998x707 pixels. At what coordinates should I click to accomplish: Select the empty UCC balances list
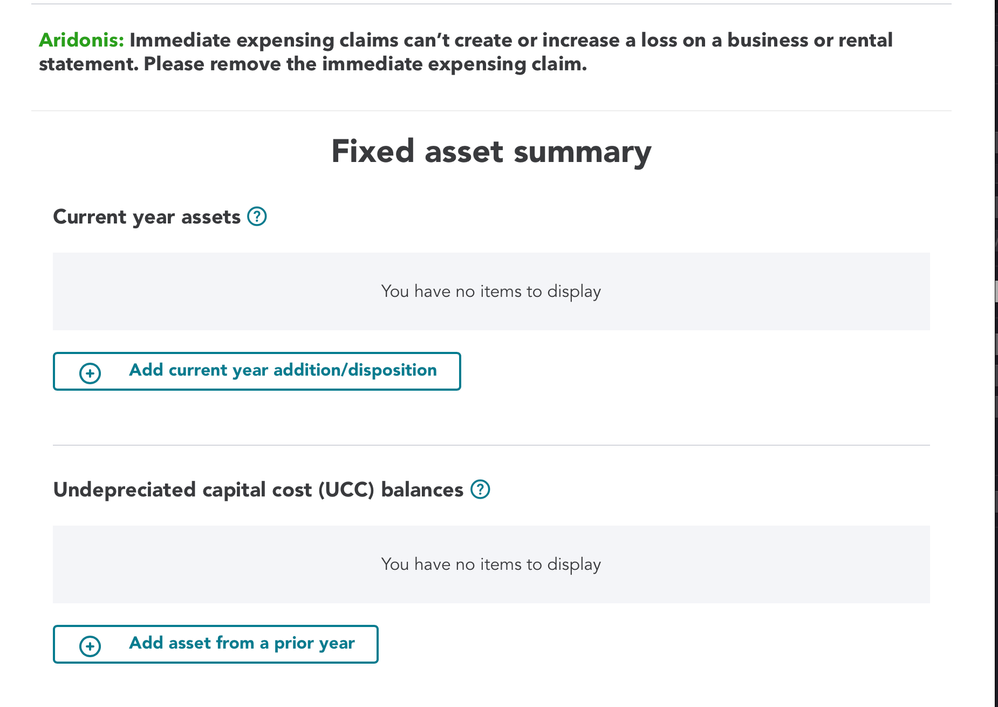pos(491,564)
